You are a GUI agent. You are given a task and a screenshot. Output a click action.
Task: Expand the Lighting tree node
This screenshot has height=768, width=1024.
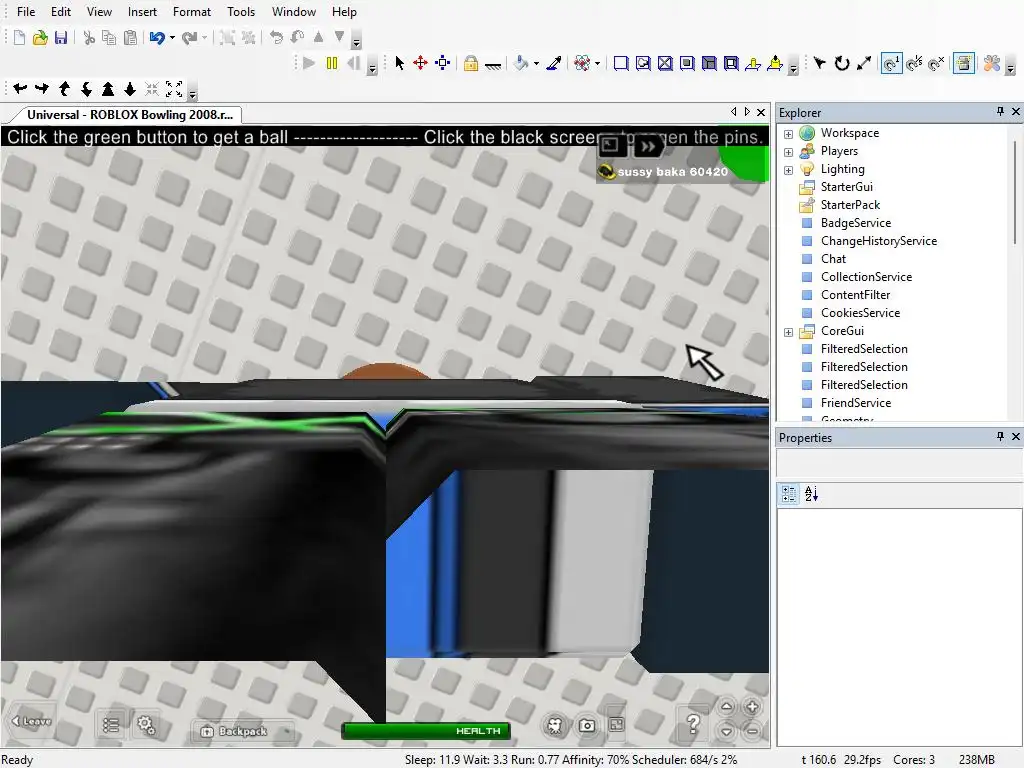[x=788, y=170]
